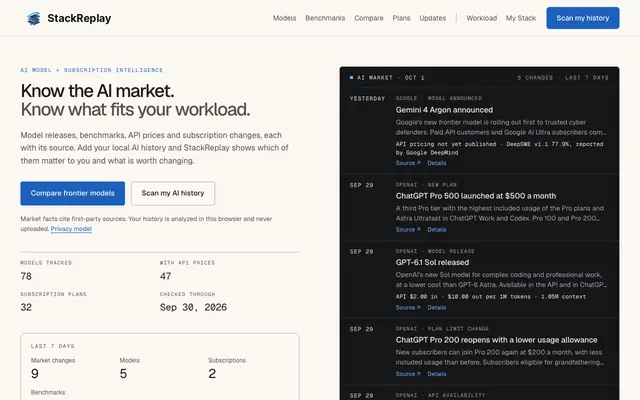The width and height of the screenshot is (640, 400).
Task: Click the YESTERDAY date label
Action: [367, 98]
